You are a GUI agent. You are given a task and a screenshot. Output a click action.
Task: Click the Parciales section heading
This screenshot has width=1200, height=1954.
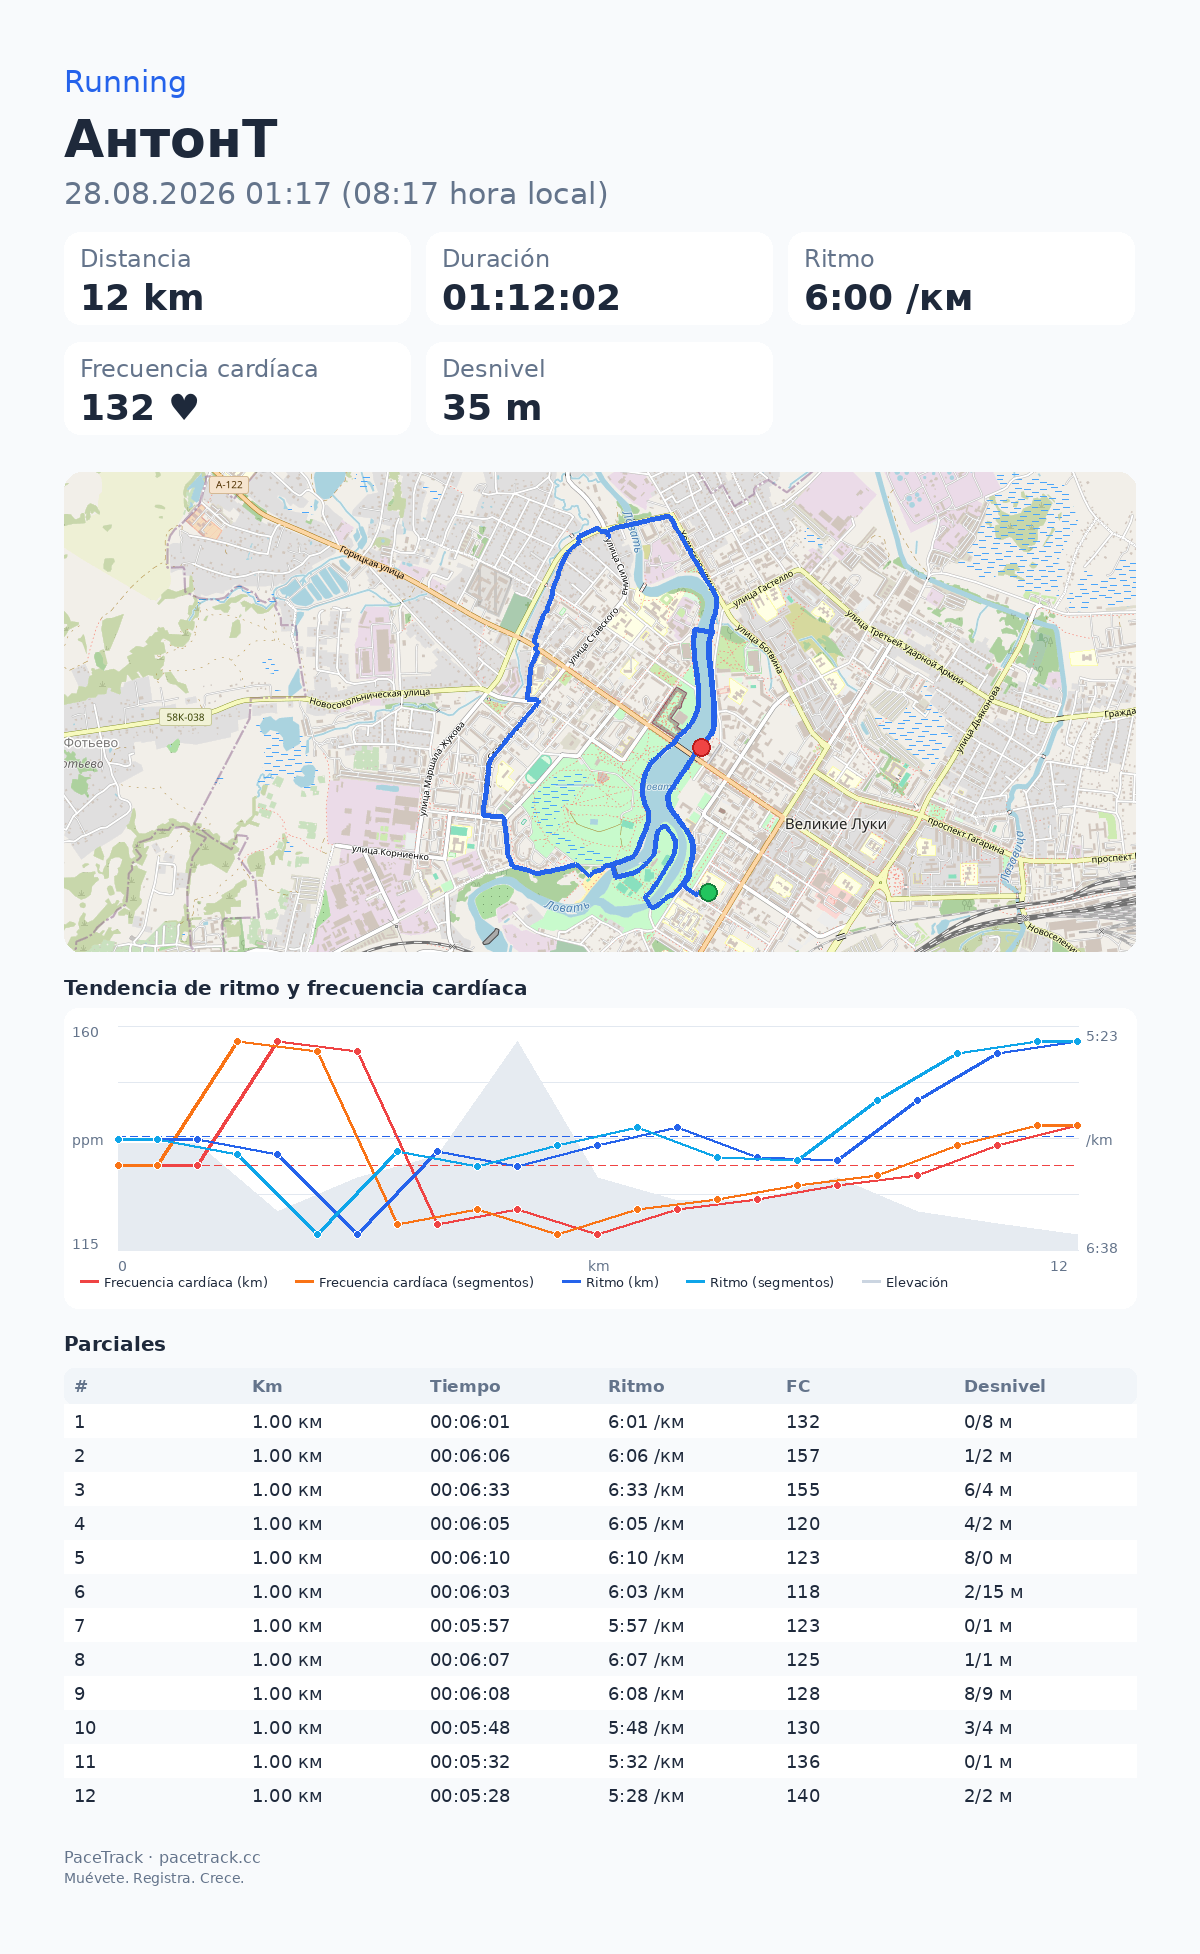(x=115, y=1344)
